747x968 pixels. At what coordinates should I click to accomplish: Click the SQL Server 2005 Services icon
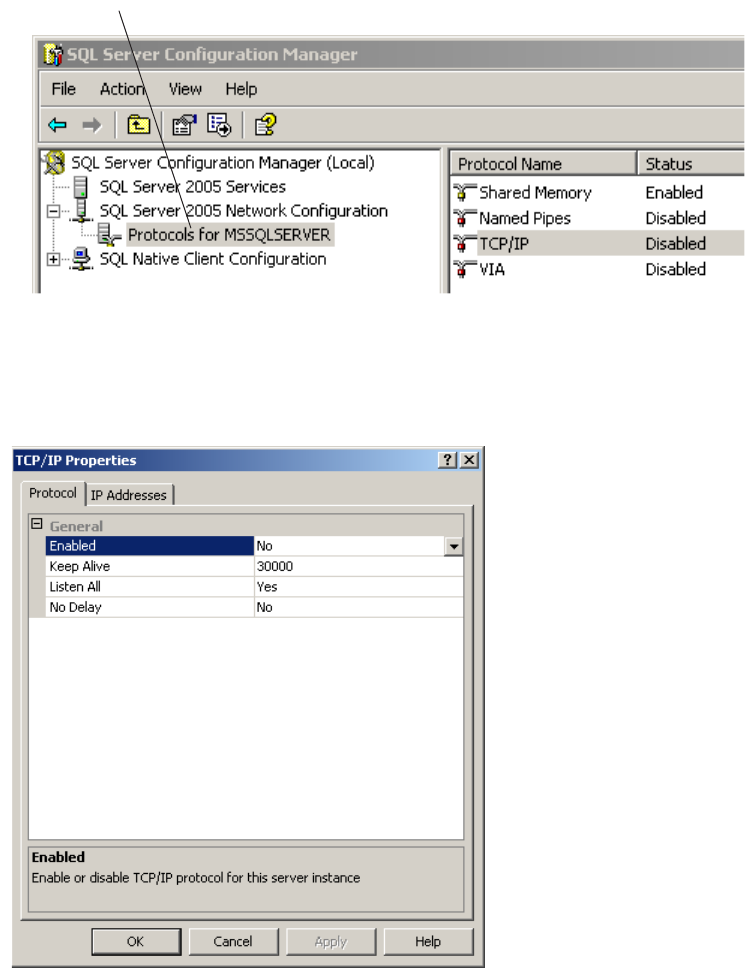click(x=80, y=186)
